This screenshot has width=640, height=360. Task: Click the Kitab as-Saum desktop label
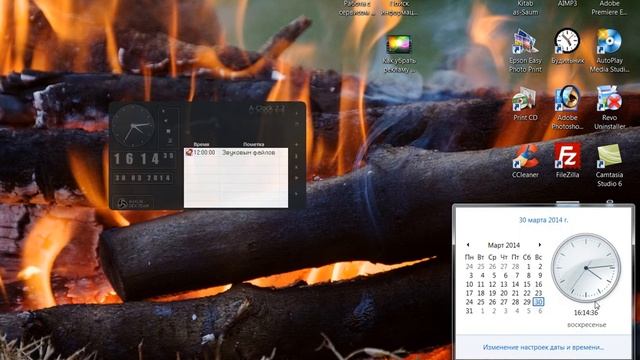point(525,8)
